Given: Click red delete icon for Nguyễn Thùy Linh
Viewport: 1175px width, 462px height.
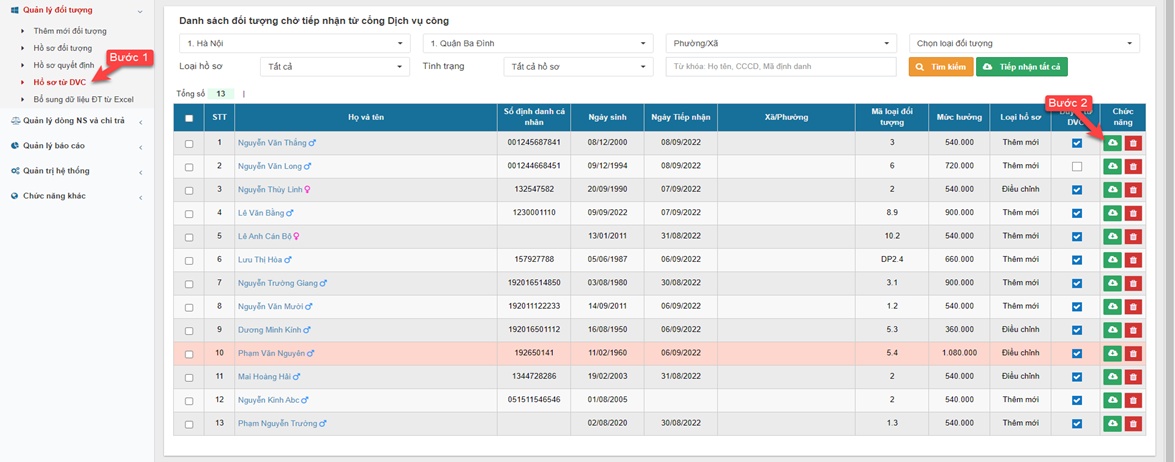Looking at the screenshot, I should coord(1132,190).
